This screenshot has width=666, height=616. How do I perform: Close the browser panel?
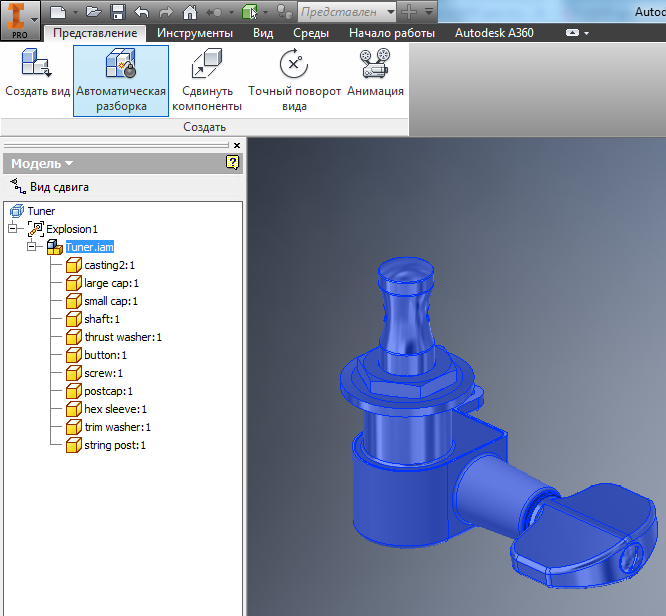pos(237,145)
